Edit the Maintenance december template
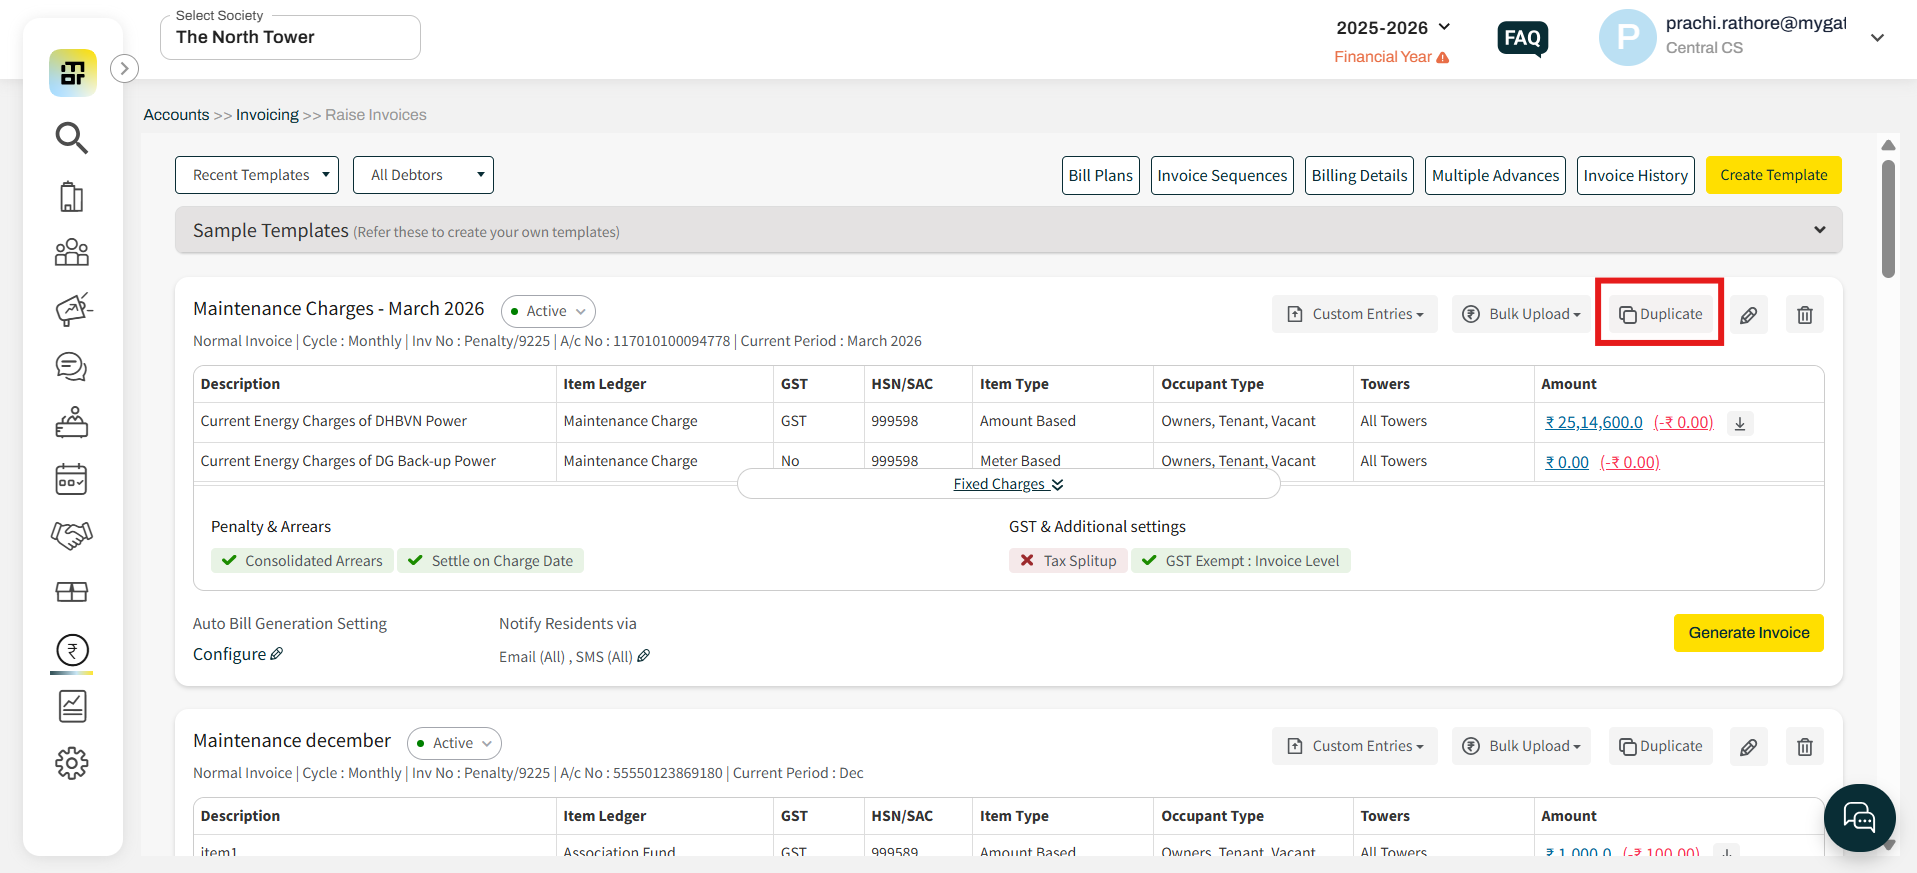Image resolution: width=1917 pixels, height=873 pixels. point(1749,747)
